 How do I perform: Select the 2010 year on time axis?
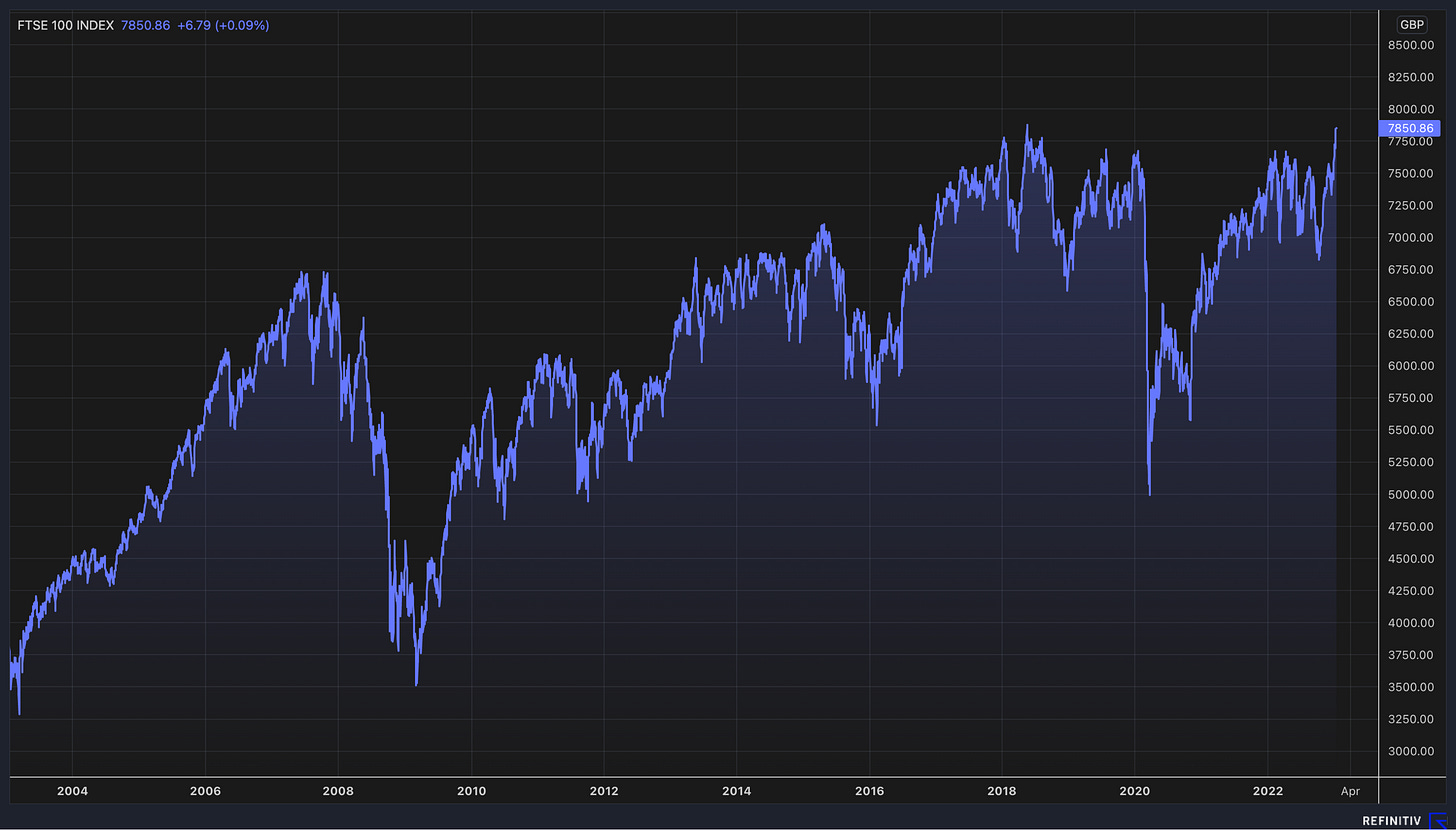pyautogui.click(x=471, y=791)
